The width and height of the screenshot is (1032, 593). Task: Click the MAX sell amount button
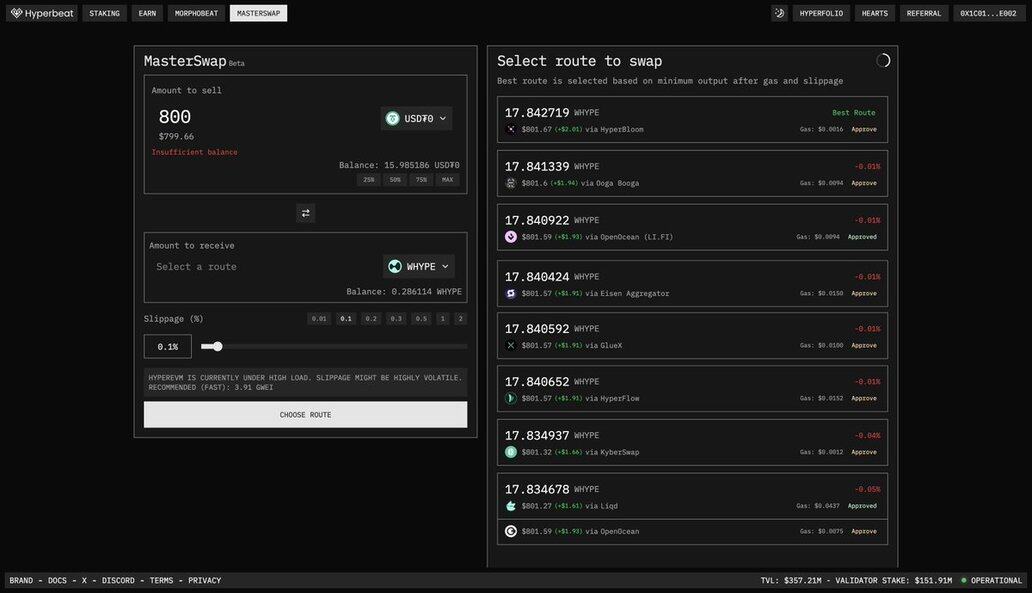click(x=448, y=180)
